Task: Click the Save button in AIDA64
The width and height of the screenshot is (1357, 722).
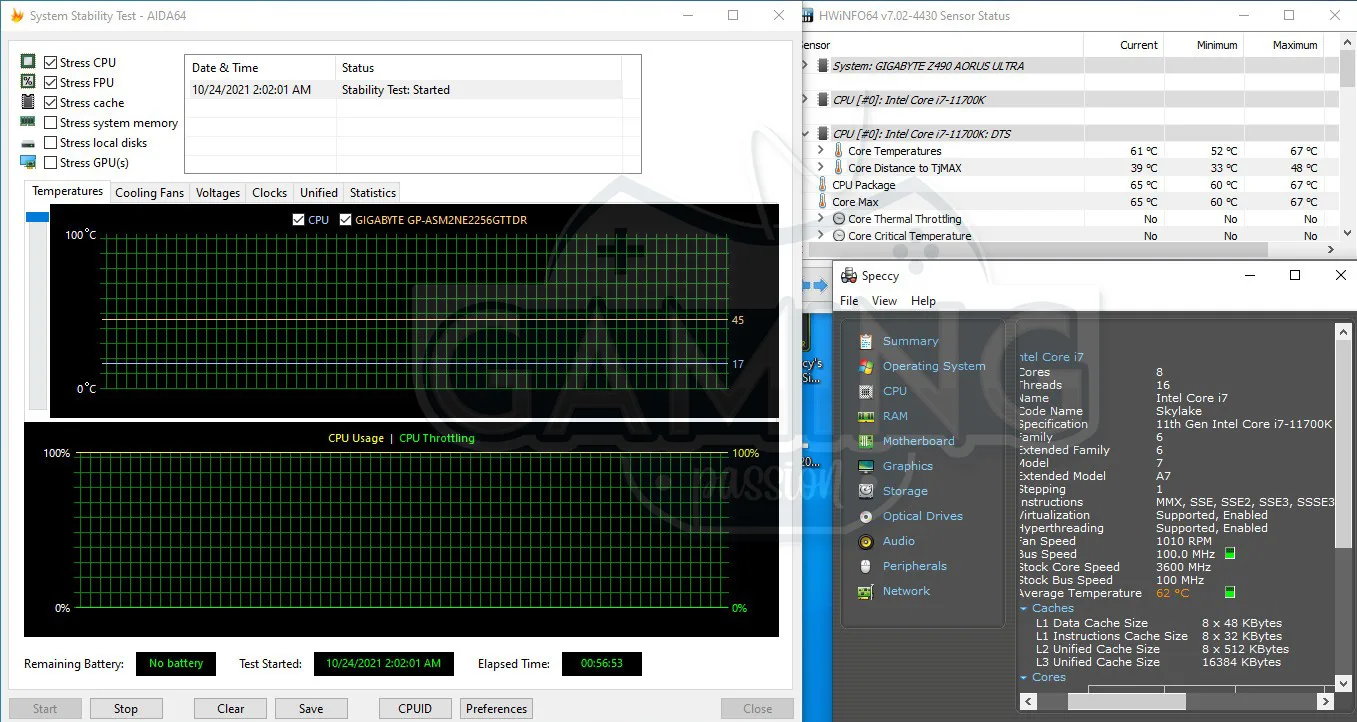Action: [x=311, y=709]
